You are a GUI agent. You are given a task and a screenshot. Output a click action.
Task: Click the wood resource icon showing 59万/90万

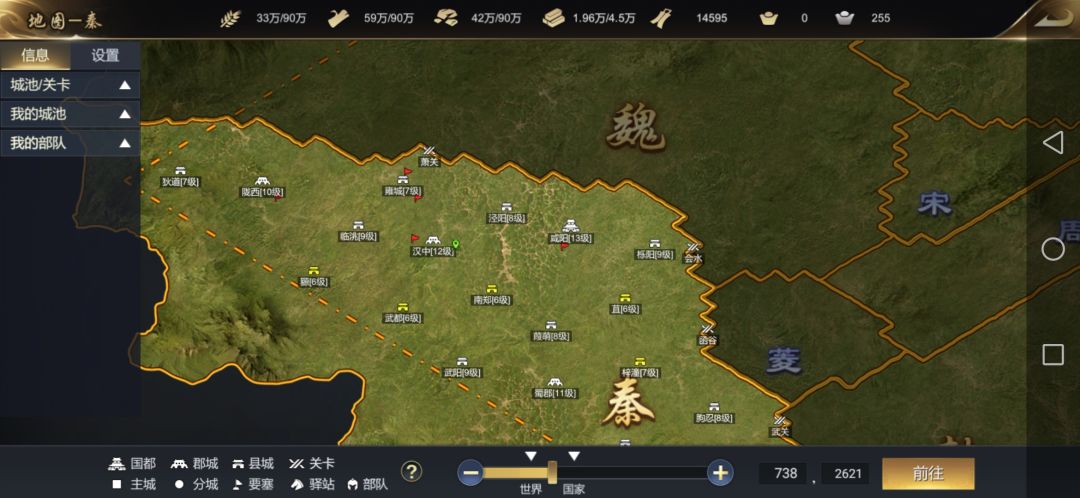(x=338, y=19)
